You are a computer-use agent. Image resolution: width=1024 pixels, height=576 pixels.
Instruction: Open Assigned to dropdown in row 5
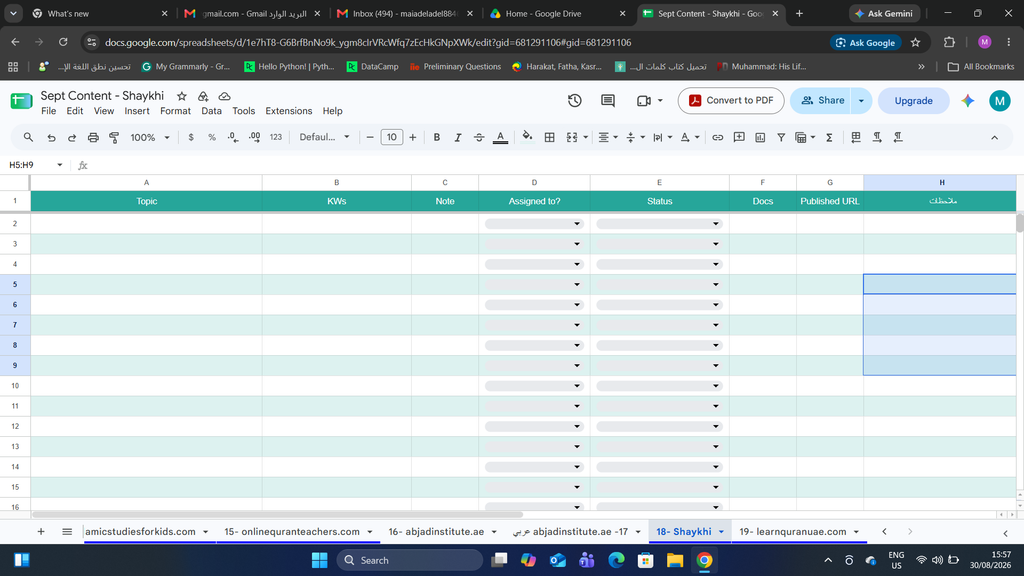point(534,284)
